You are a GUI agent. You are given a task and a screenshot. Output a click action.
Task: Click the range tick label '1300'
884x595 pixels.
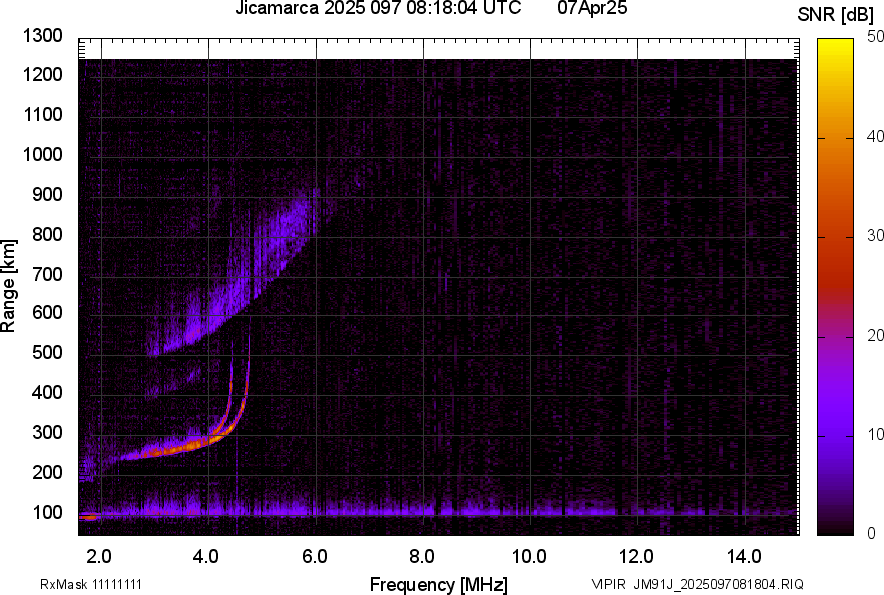pos(42,36)
